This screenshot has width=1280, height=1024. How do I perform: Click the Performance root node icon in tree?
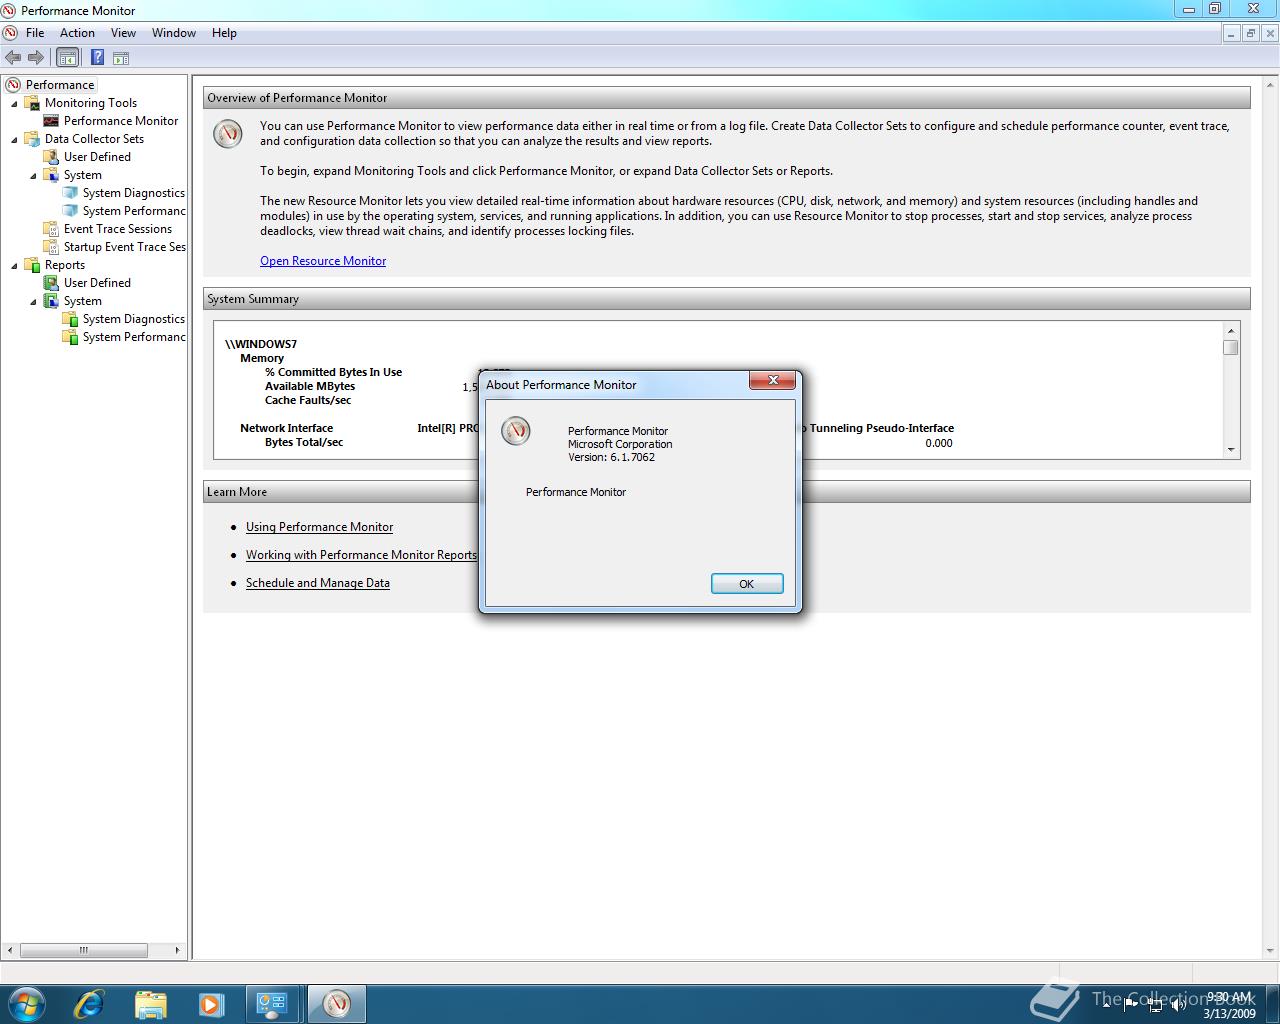click(x=13, y=85)
